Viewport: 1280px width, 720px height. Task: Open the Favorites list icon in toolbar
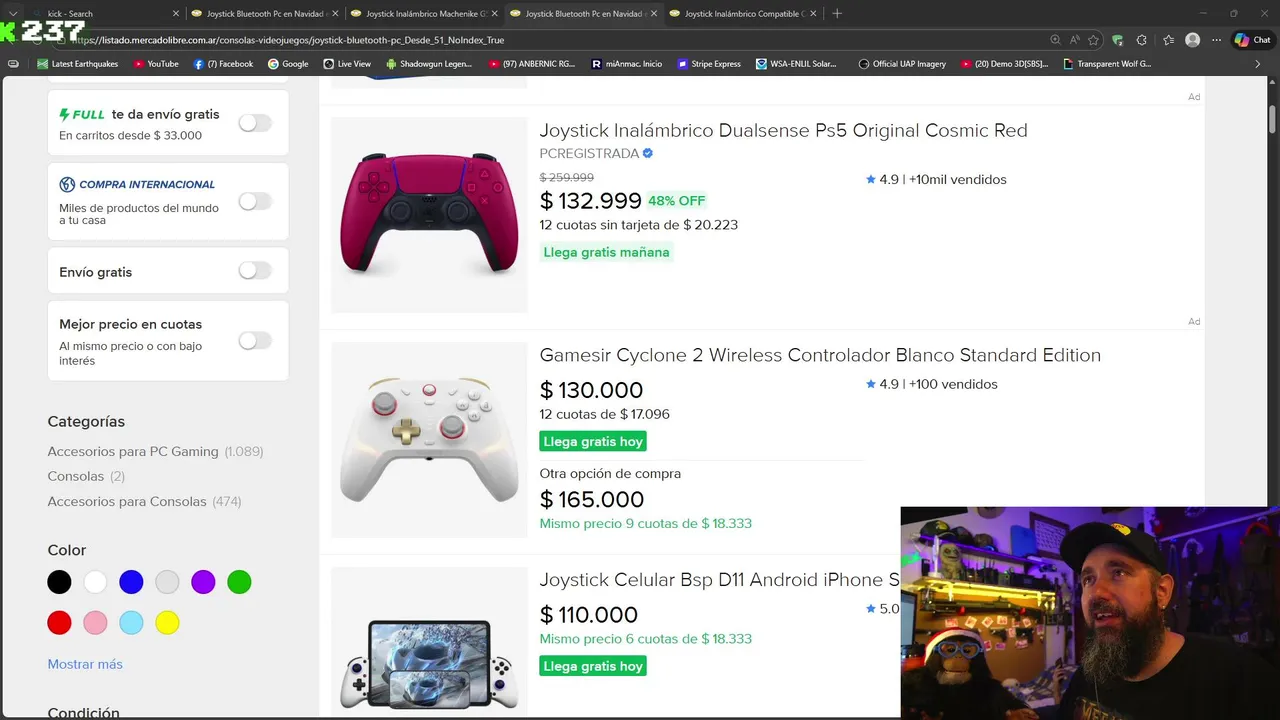[x=1168, y=40]
